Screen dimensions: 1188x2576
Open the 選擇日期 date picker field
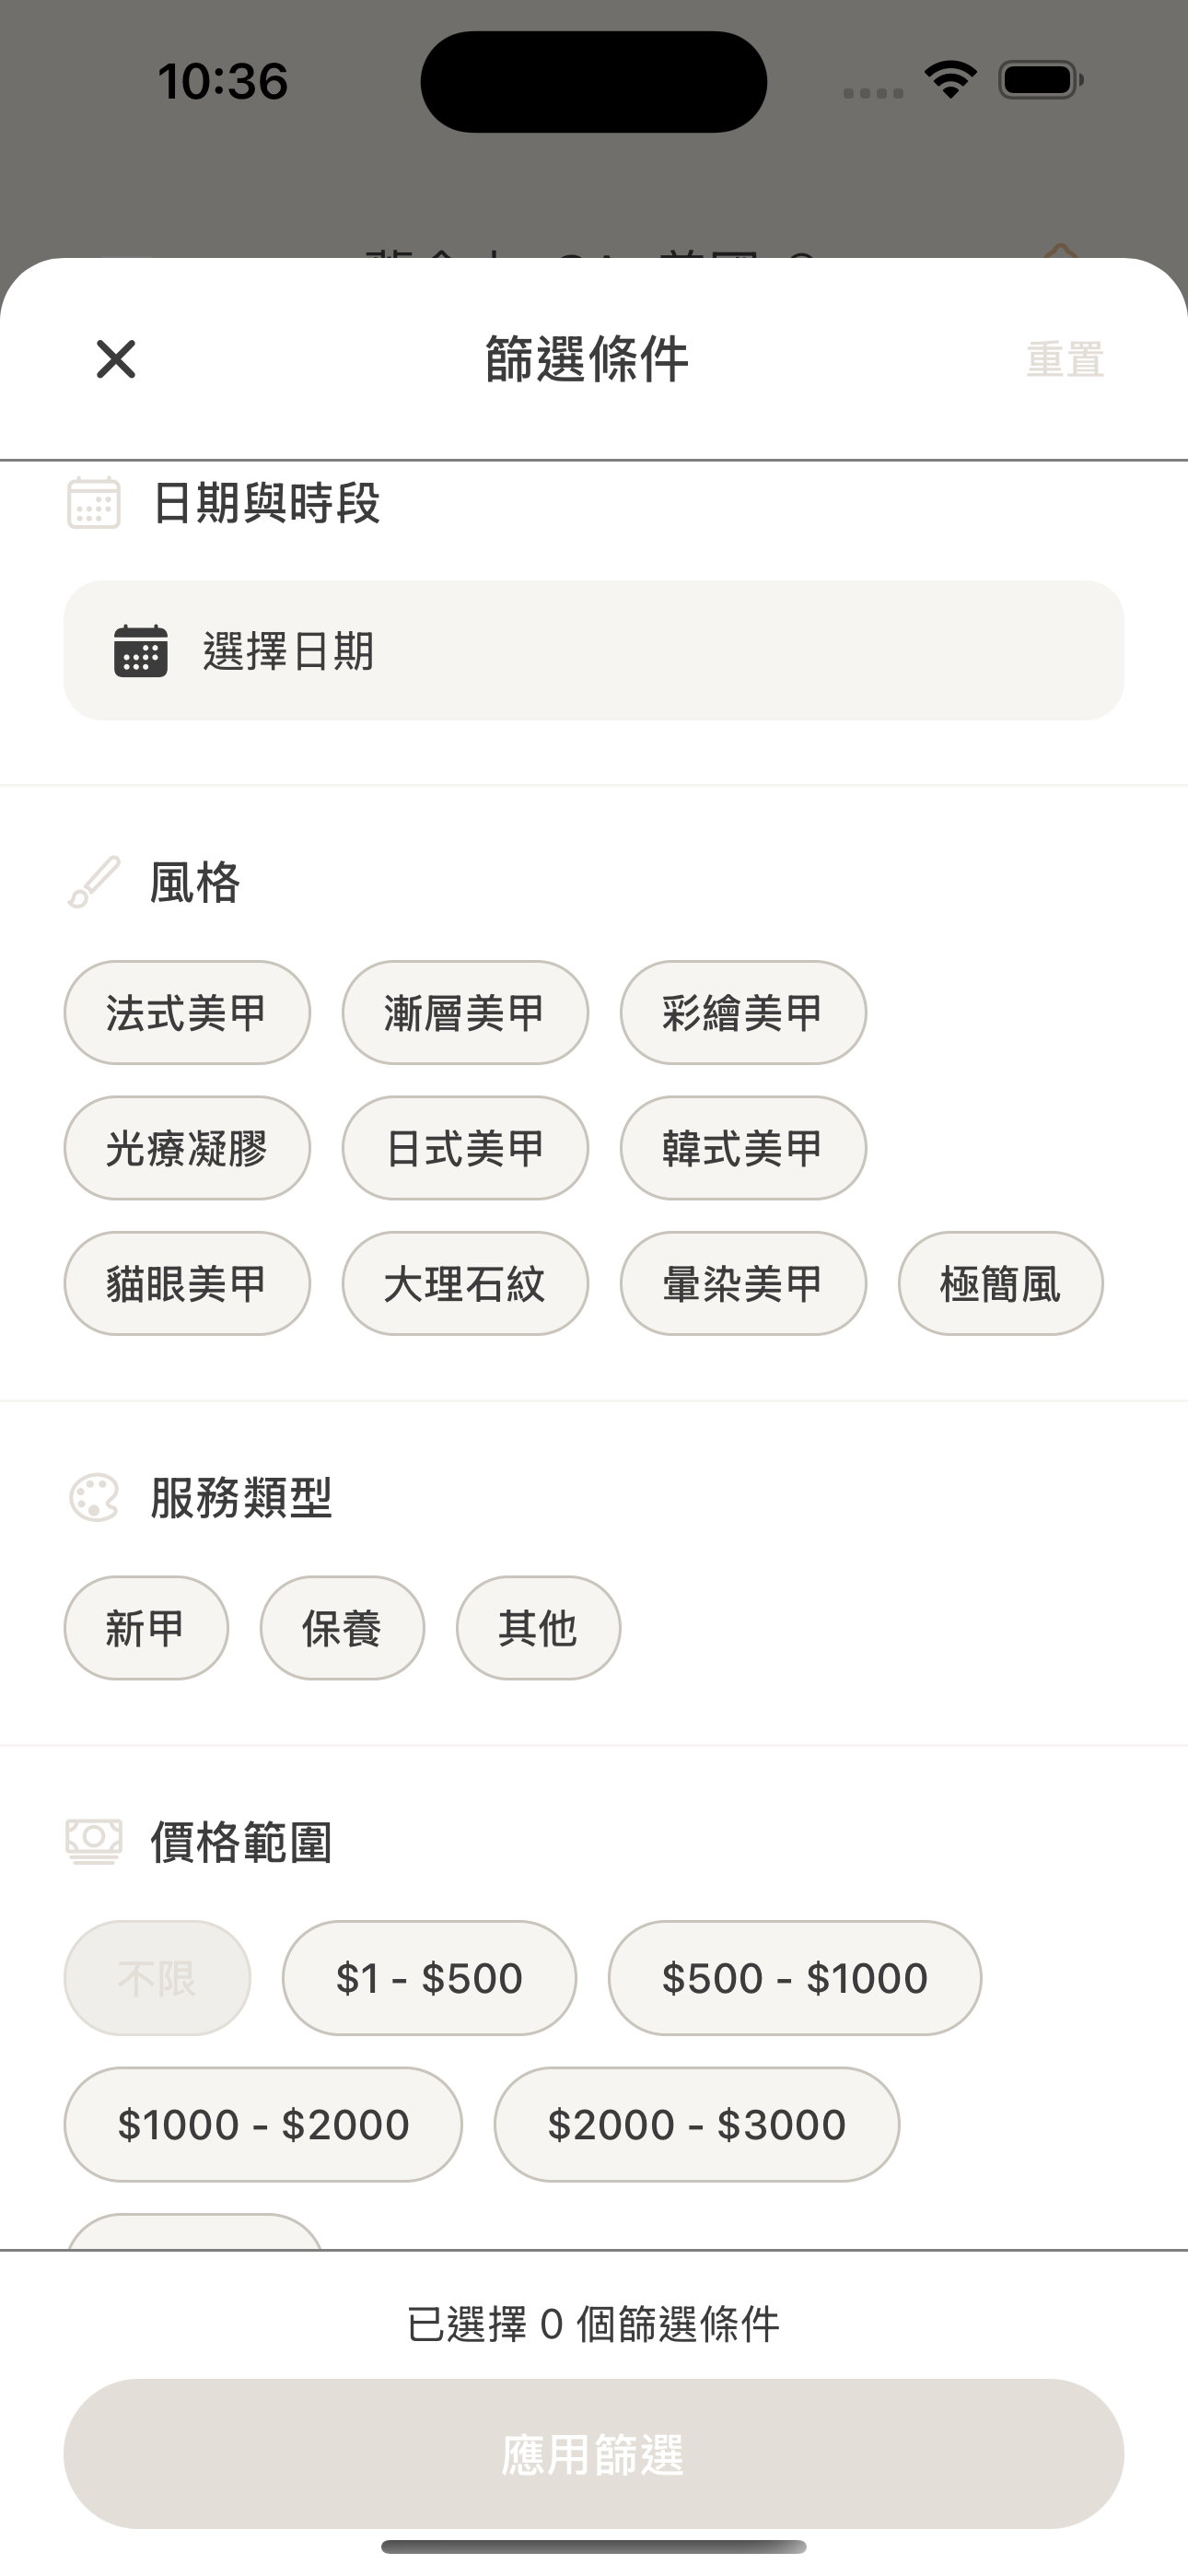(x=594, y=651)
